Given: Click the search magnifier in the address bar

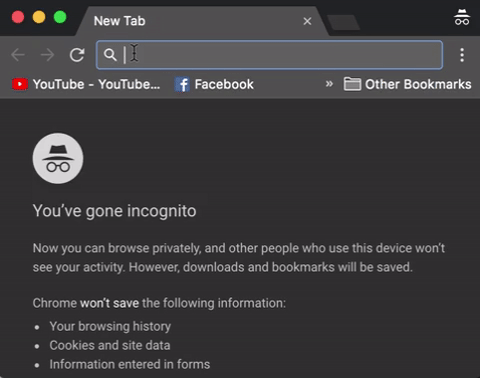Looking at the screenshot, I should coord(110,55).
